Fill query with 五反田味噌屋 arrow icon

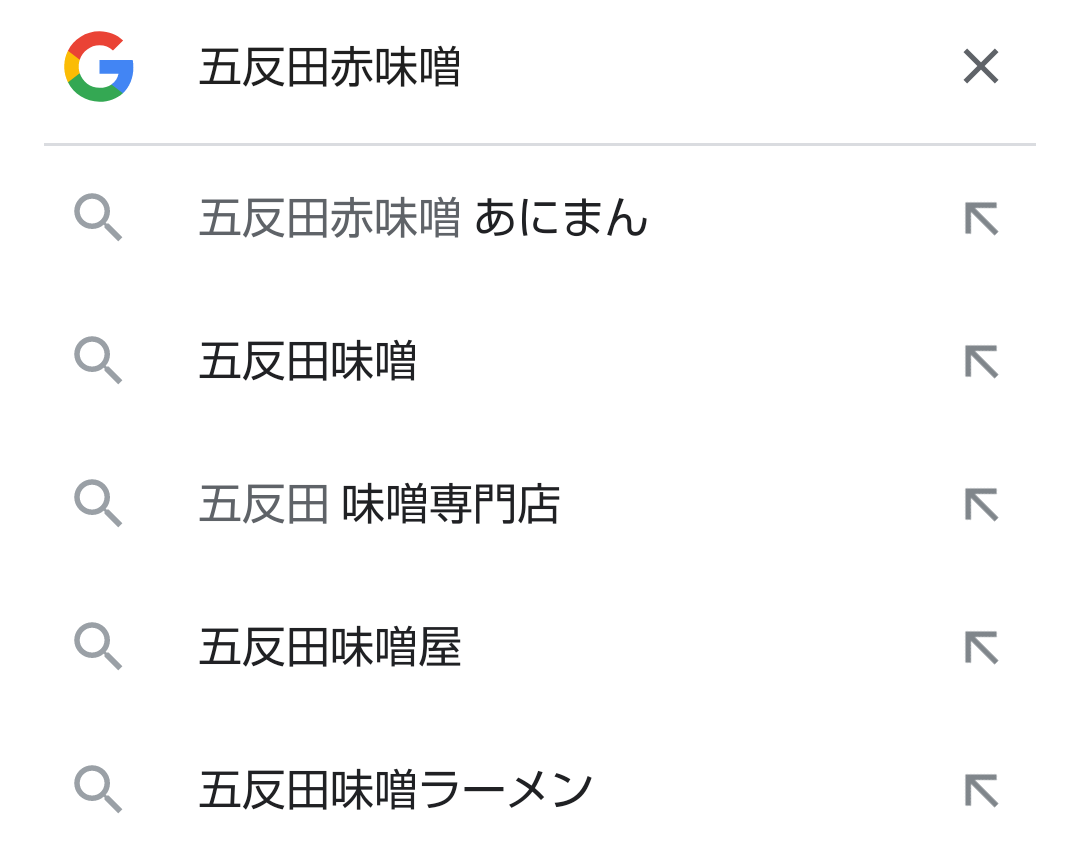981,648
